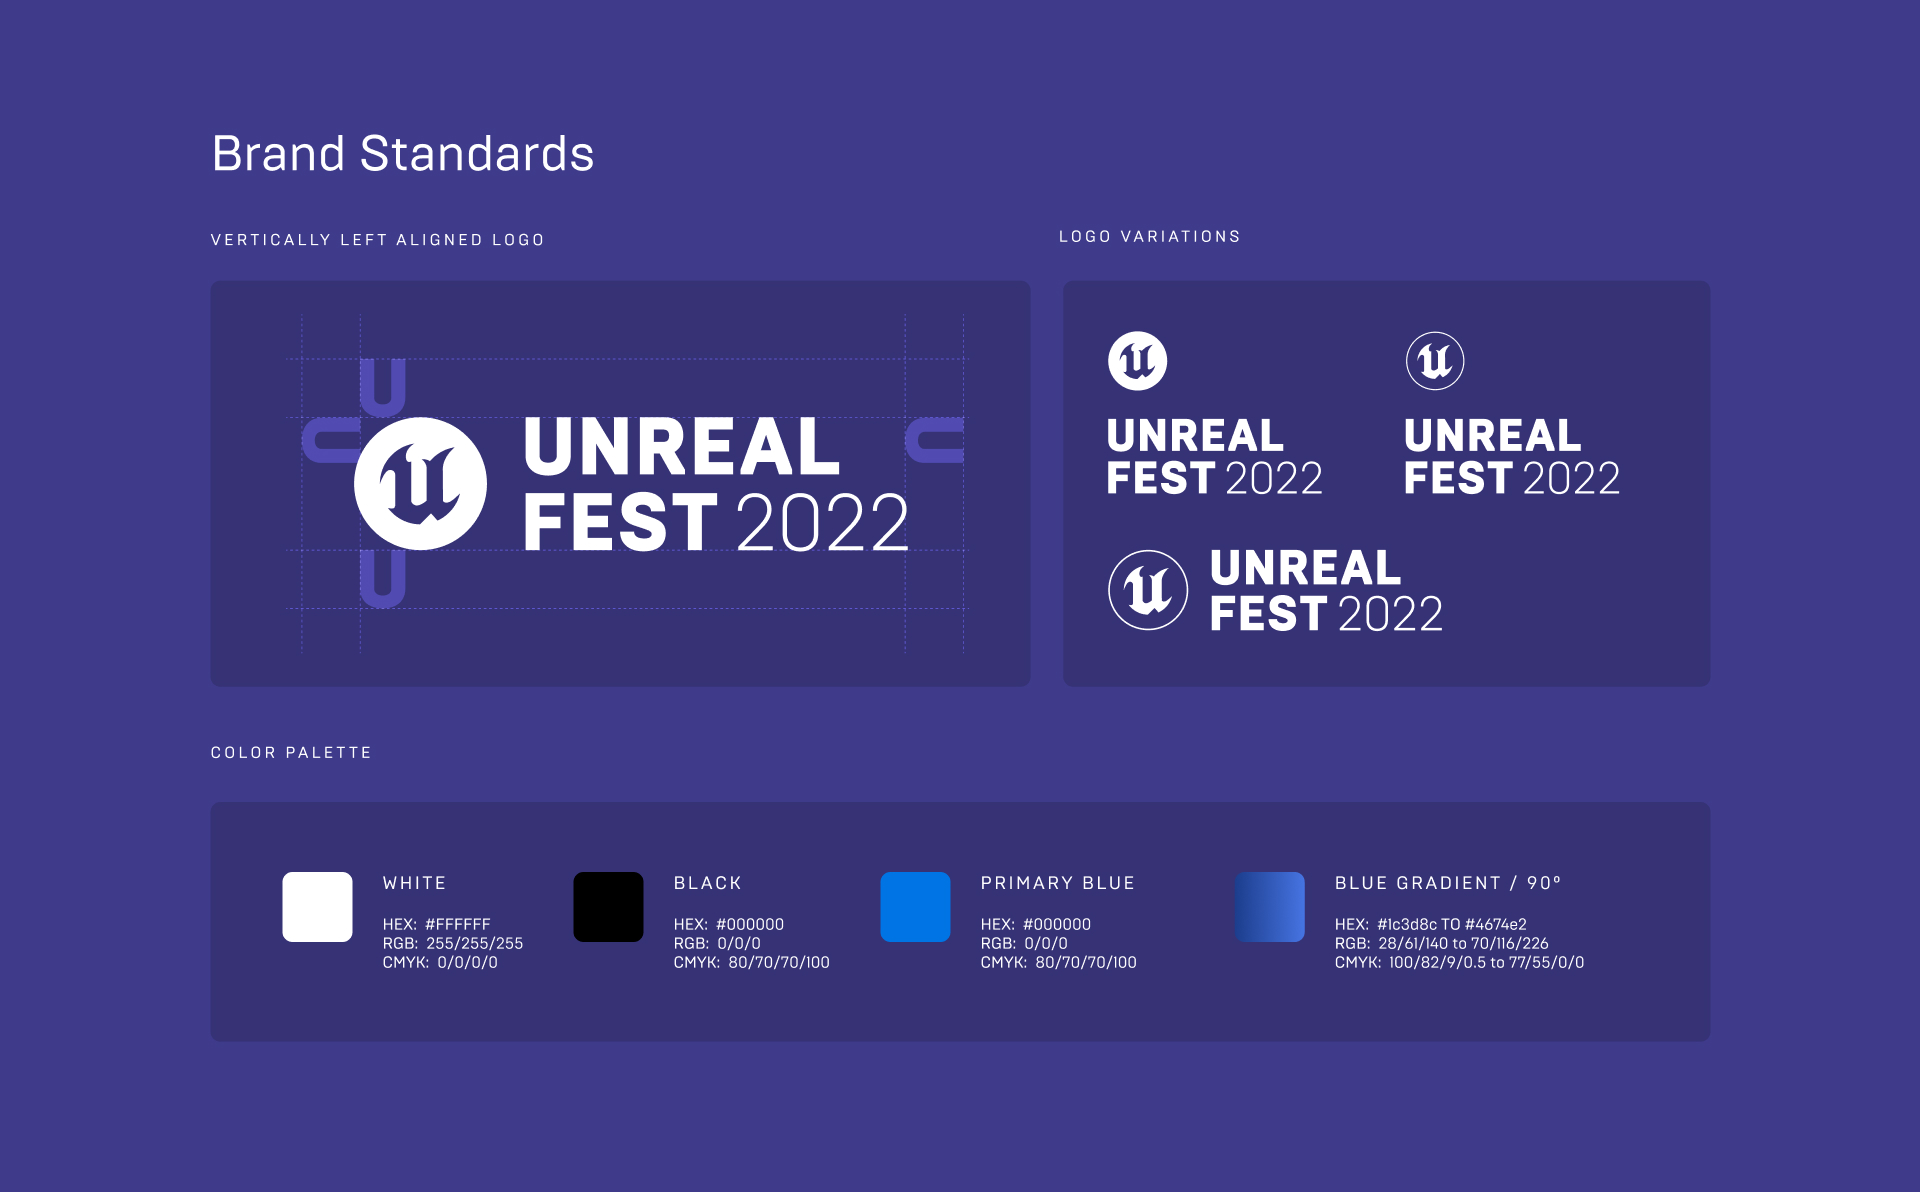The image size is (1920, 1192).
Task: Click the U spacing marker above the main logo
Action: pyautogui.click(x=382, y=387)
